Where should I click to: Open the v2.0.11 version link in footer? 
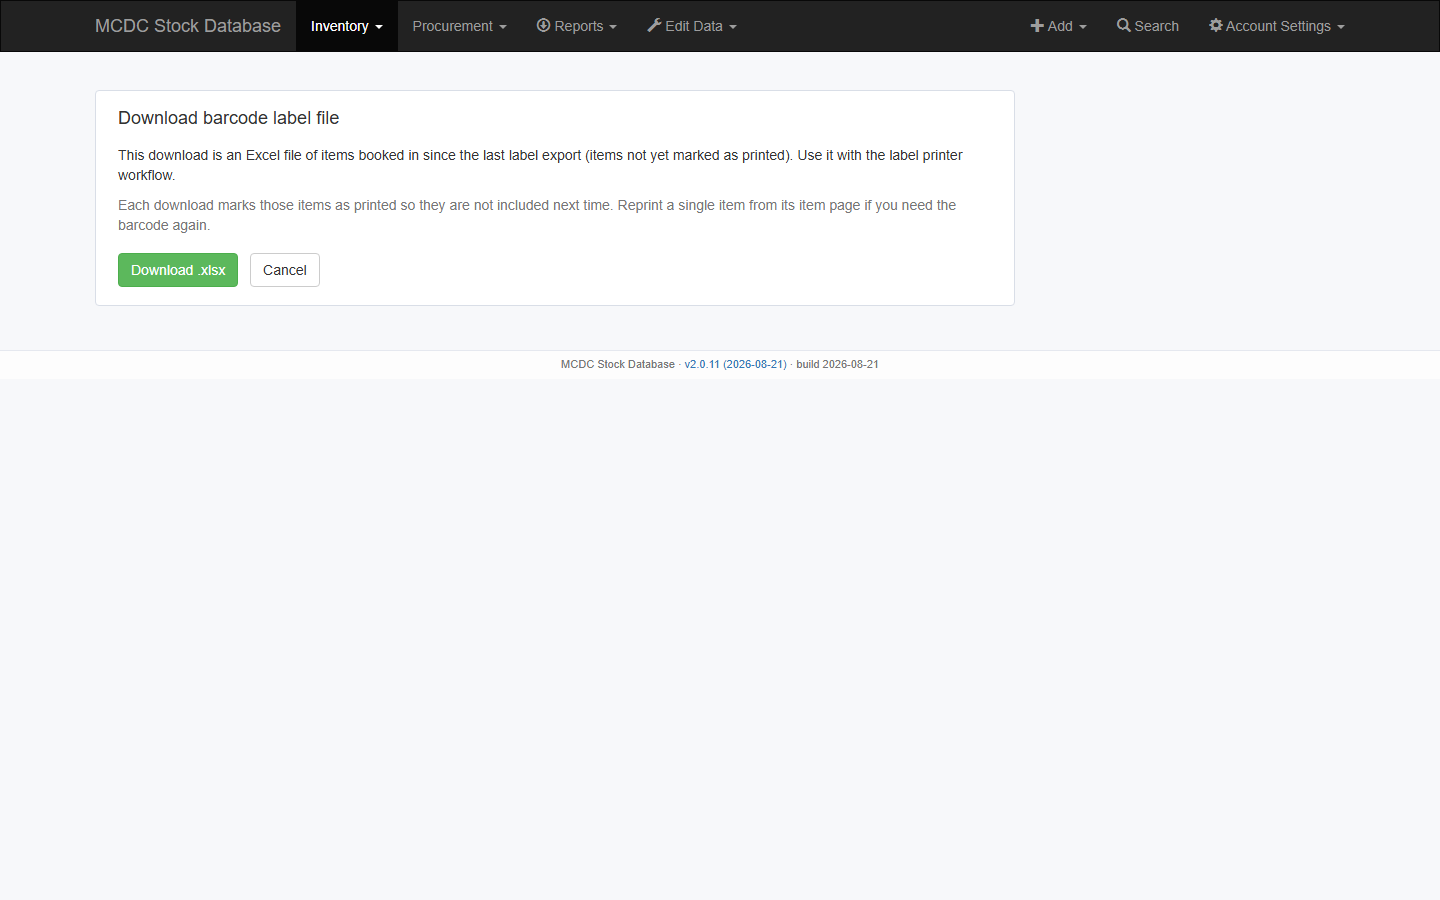(x=735, y=364)
